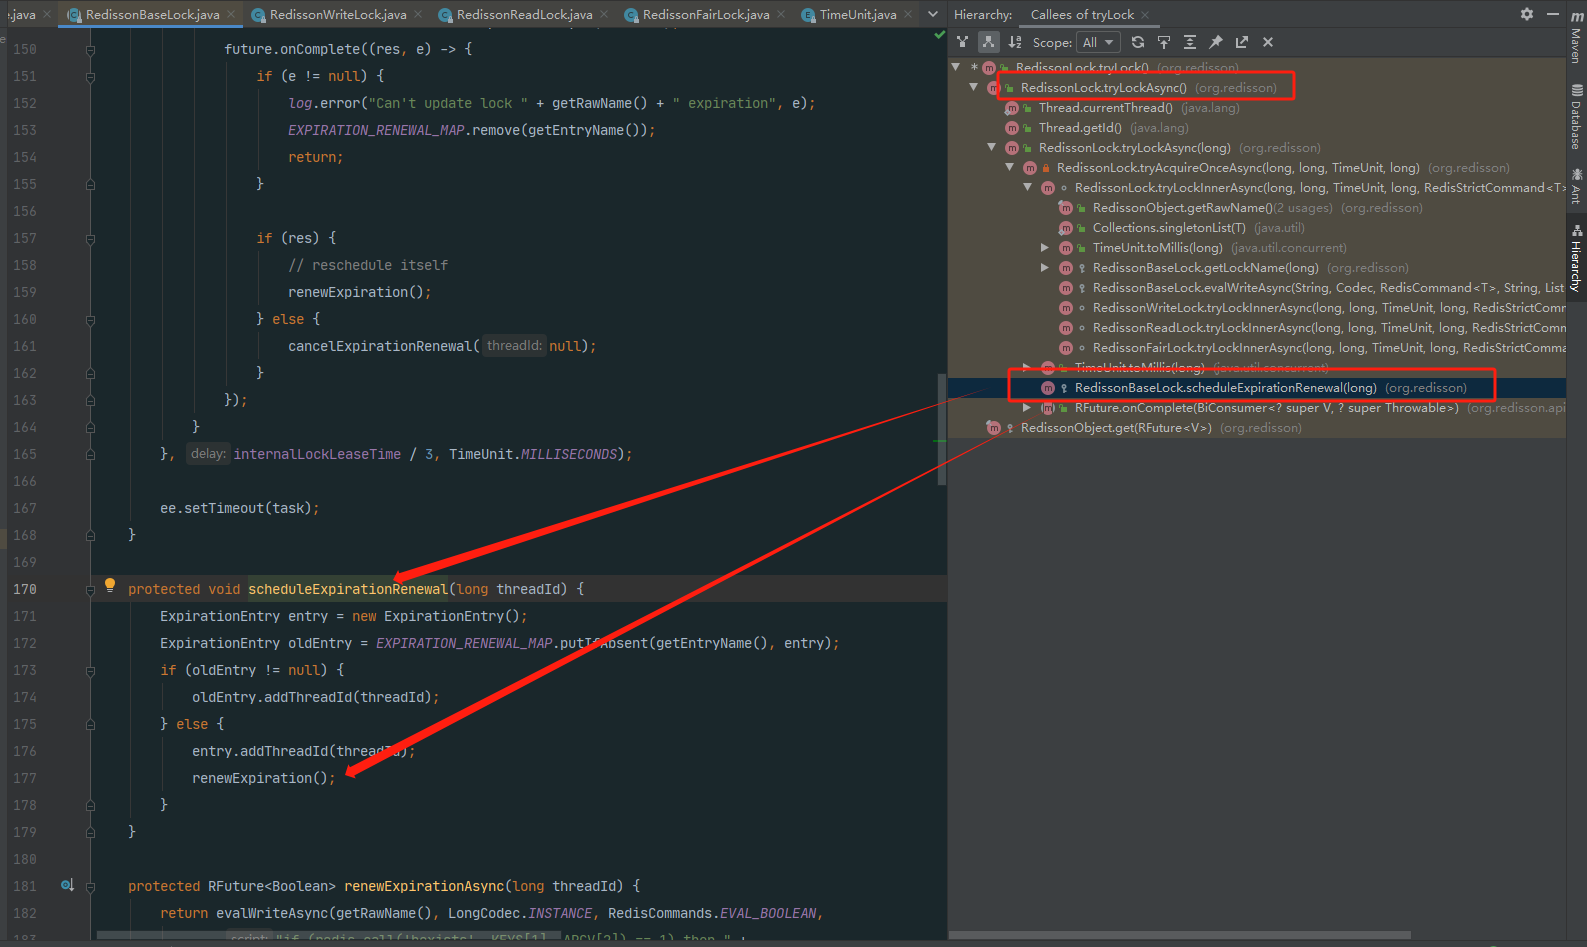Open the Scope dropdown set to All
The width and height of the screenshot is (1587, 947).
click(1097, 42)
